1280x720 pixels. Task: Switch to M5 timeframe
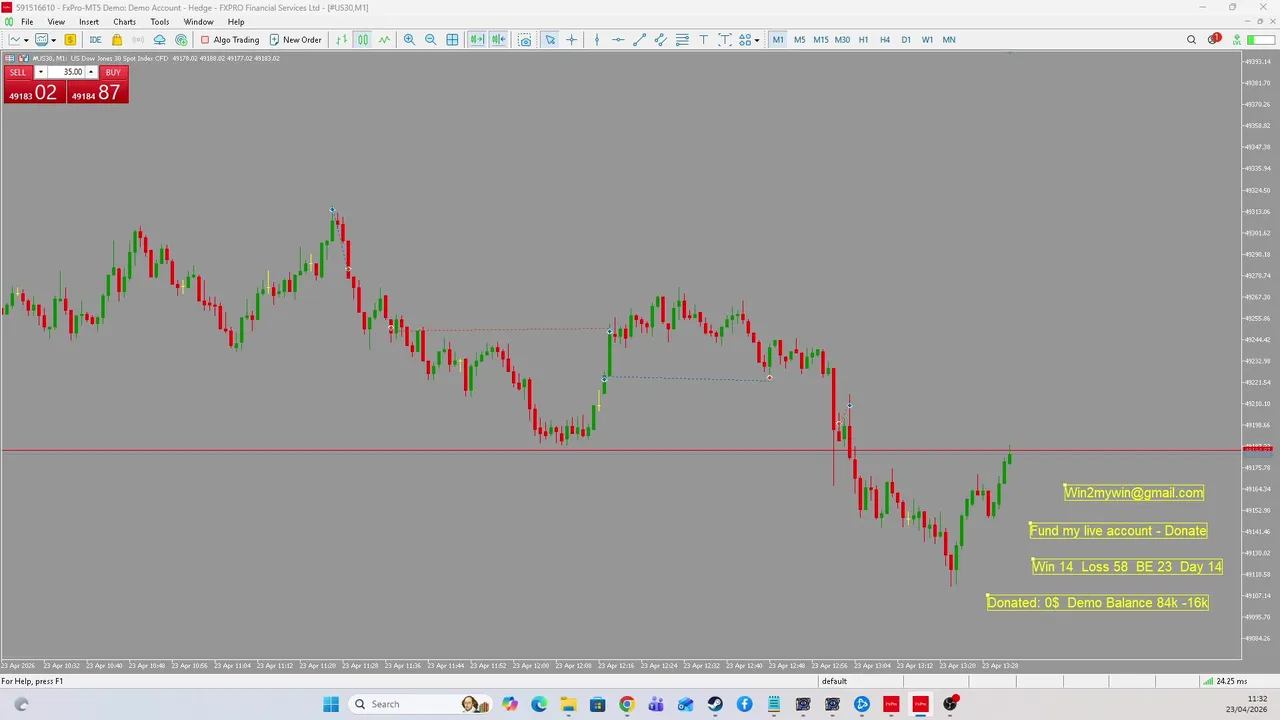pyautogui.click(x=799, y=40)
